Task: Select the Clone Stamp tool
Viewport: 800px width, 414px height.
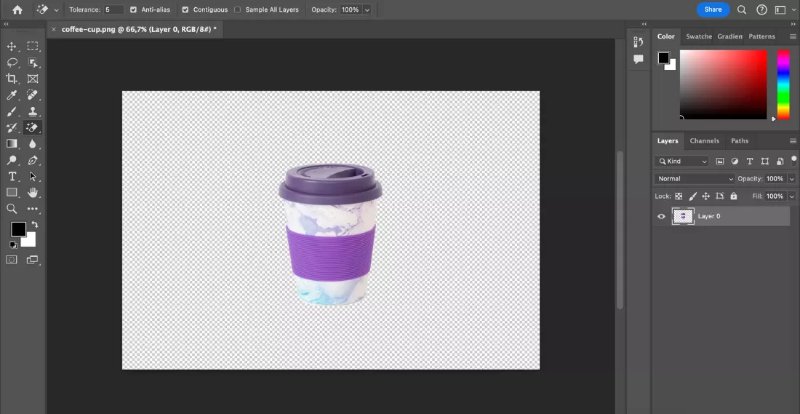Action: coord(33,111)
